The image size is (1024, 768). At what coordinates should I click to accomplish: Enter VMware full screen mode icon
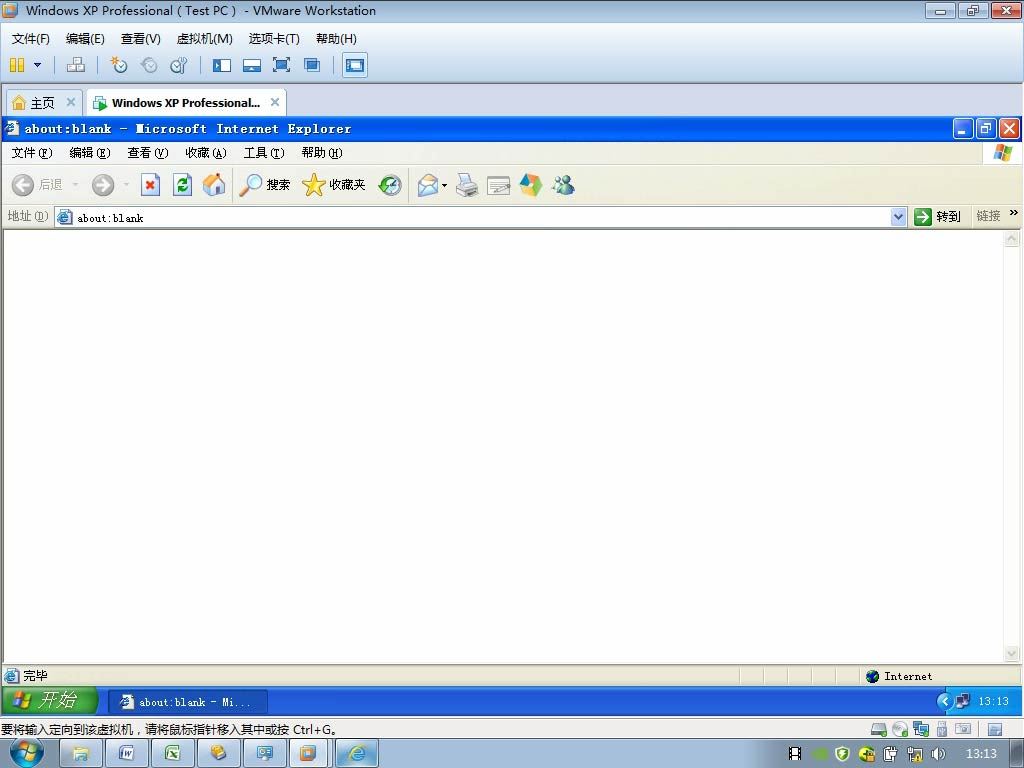click(x=281, y=65)
